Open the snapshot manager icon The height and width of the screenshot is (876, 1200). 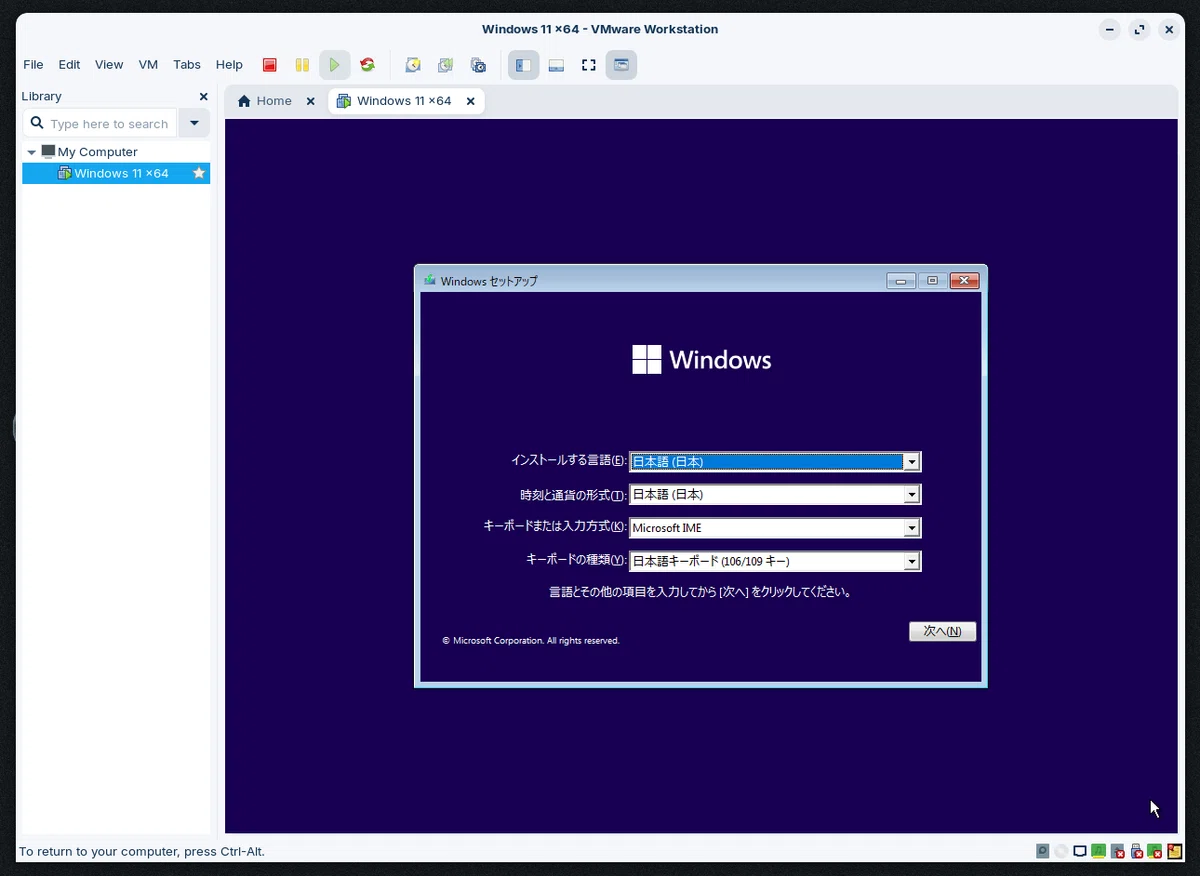click(x=479, y=65)
